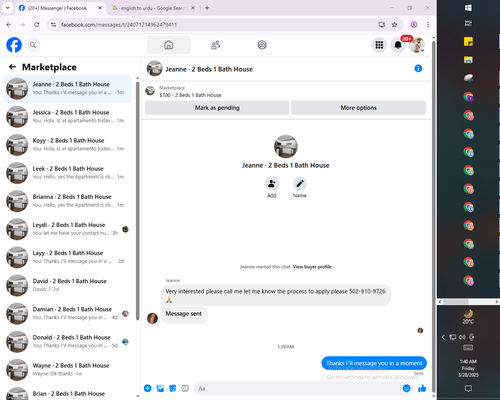
Task: Open View buyer profile link
Action: 312,267
